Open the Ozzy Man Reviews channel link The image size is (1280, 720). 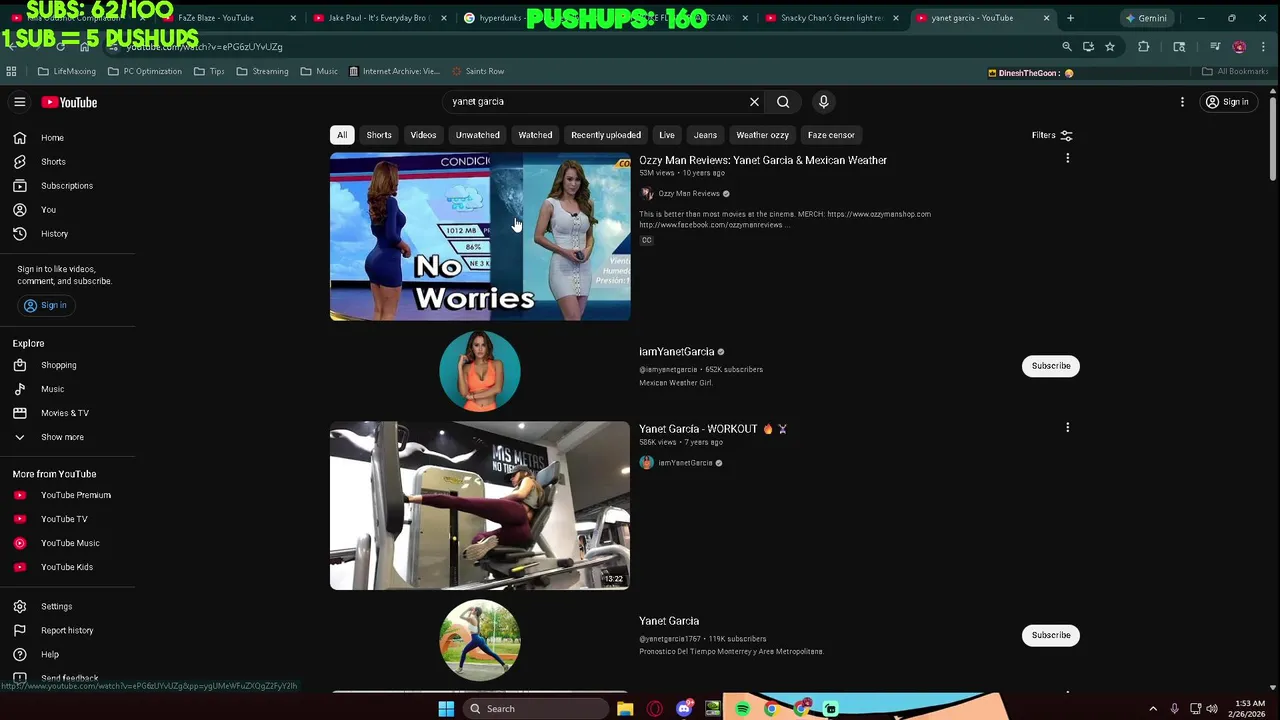pyautogui.click(x=689, y=194)
